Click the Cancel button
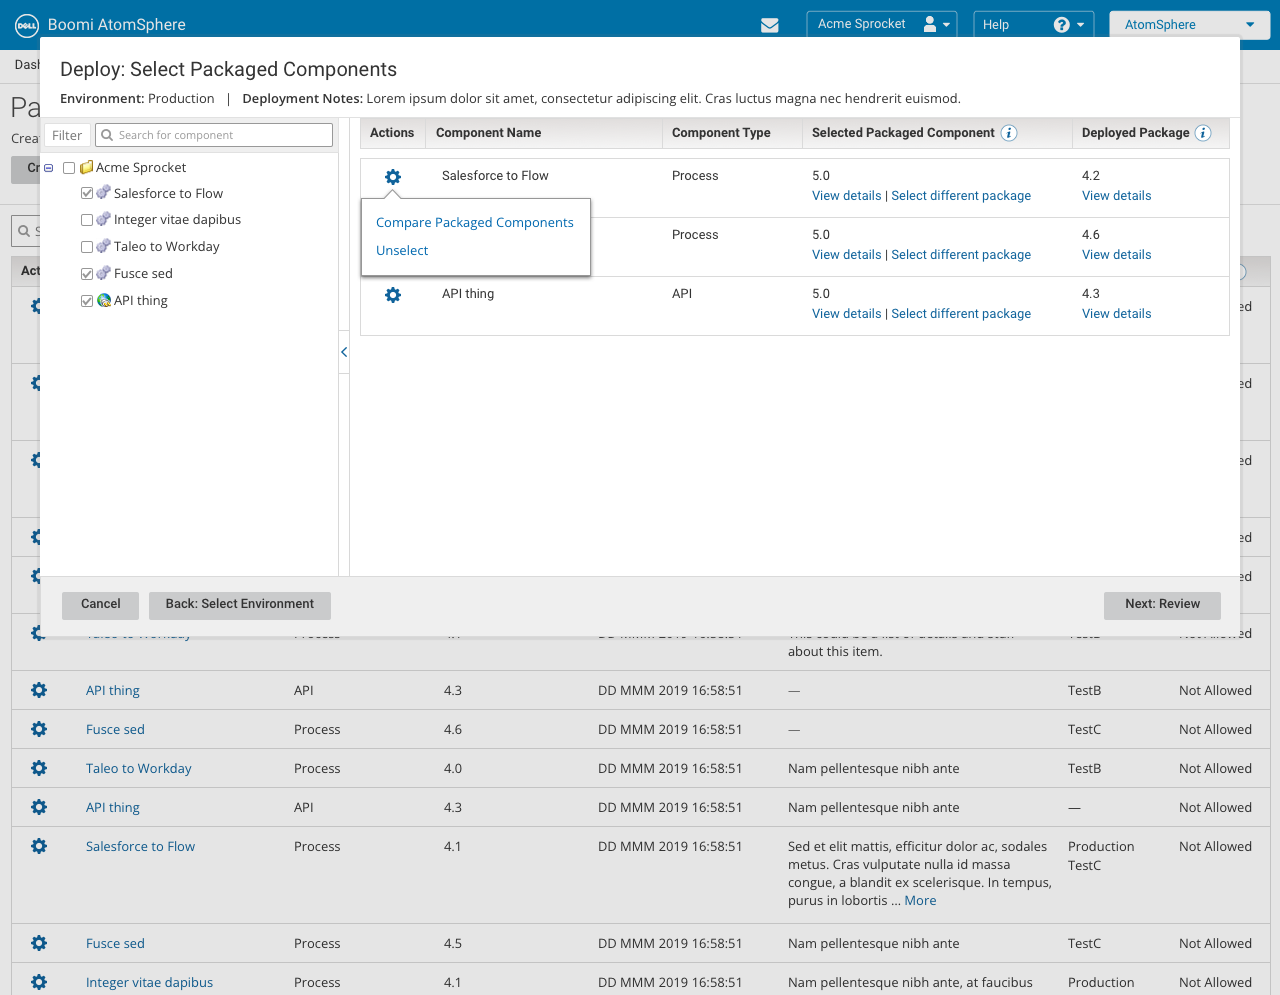Screen dimensions: 1280x995 click(x=101, y=605)
